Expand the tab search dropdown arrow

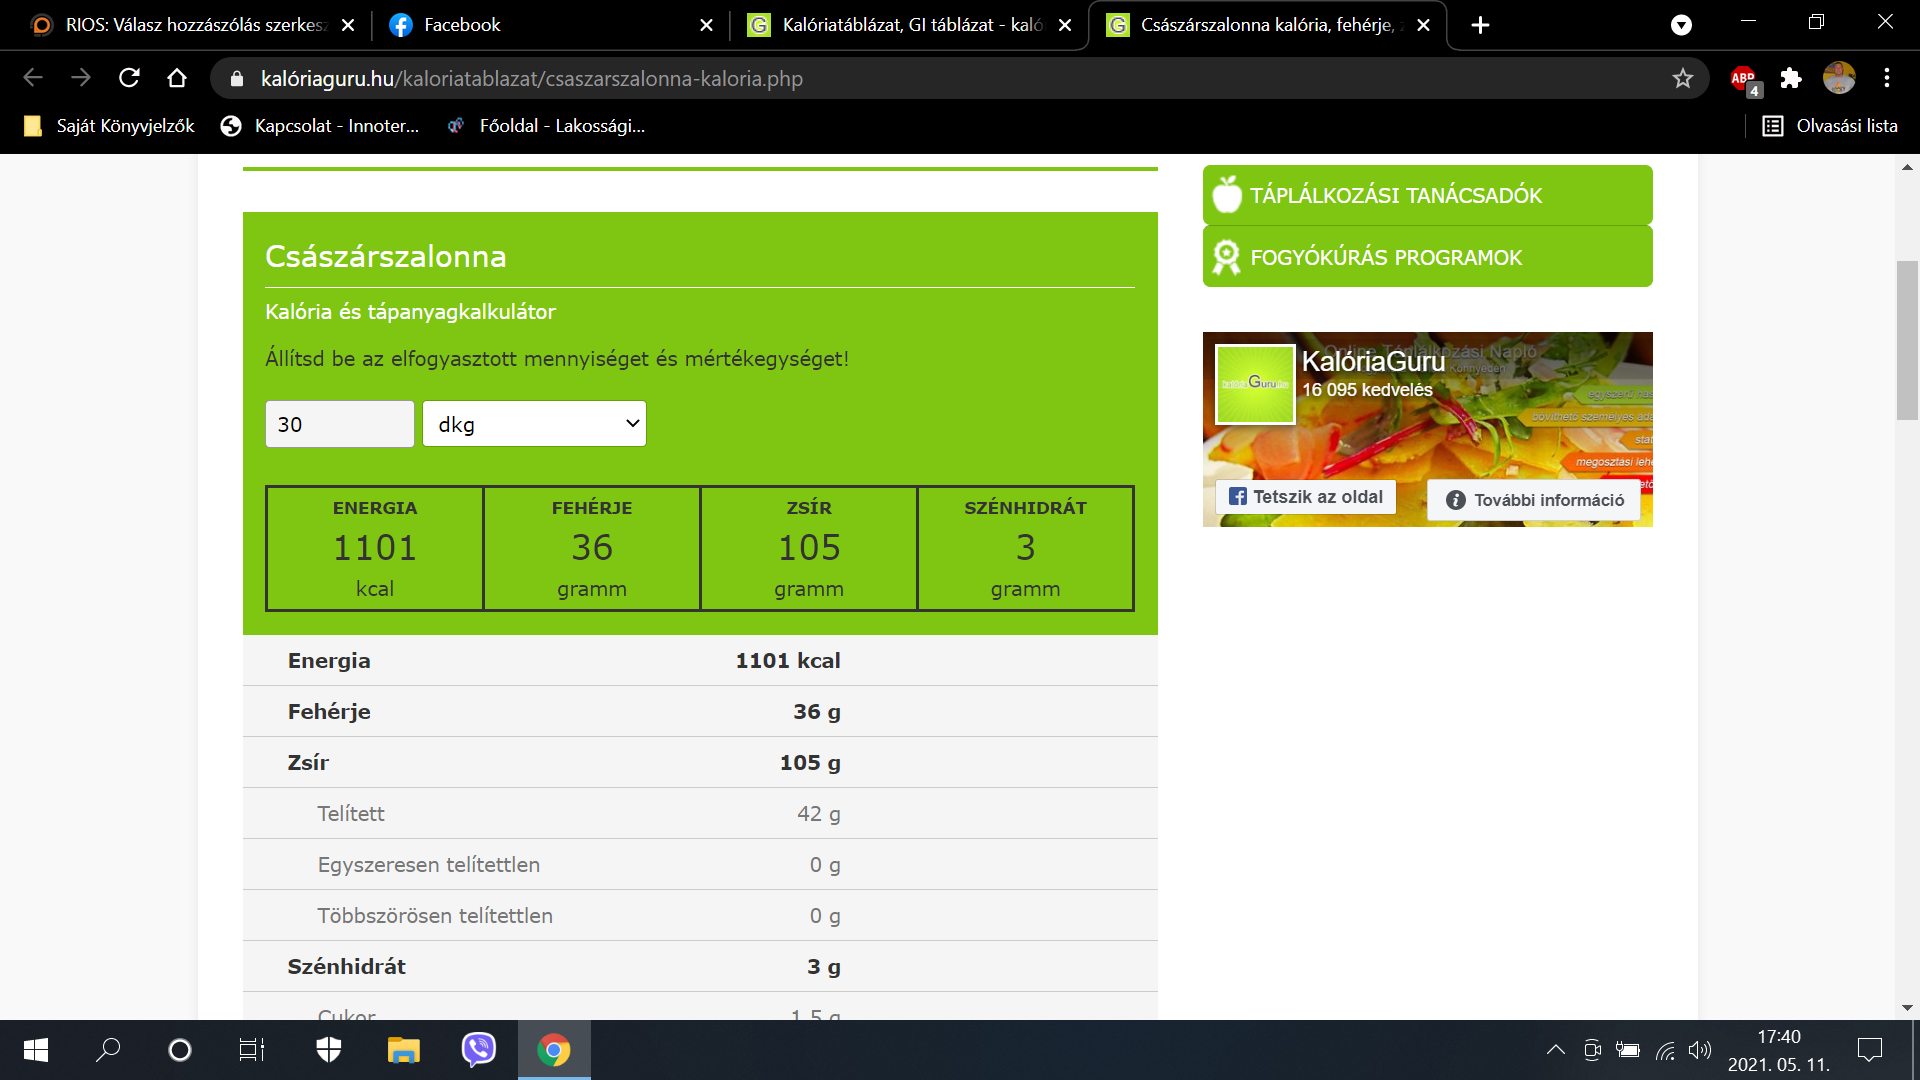pyautogui.click(x=1681, y=25)
